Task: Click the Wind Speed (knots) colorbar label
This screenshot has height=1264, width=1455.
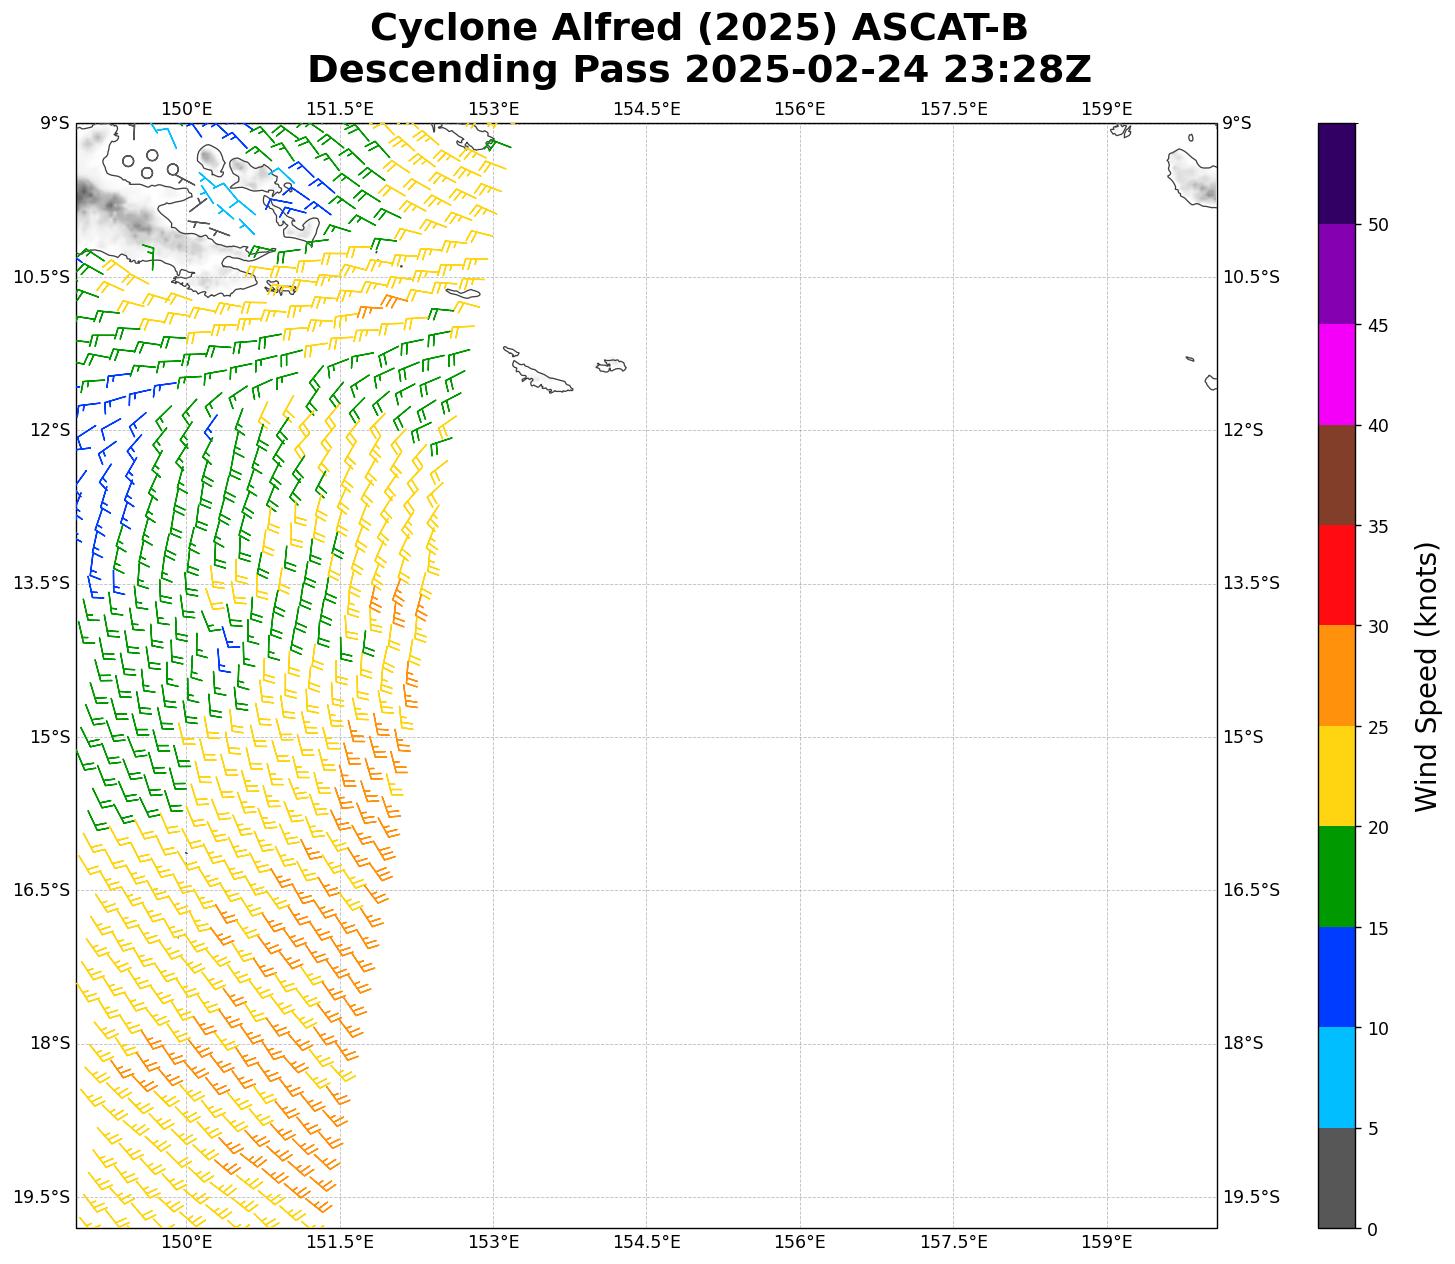Action: click(x=1426, y=676)
